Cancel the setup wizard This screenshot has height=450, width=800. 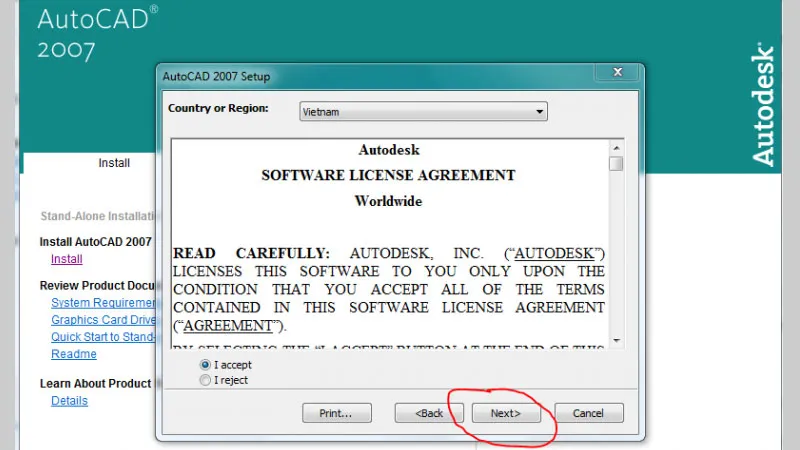pos(587,413)
